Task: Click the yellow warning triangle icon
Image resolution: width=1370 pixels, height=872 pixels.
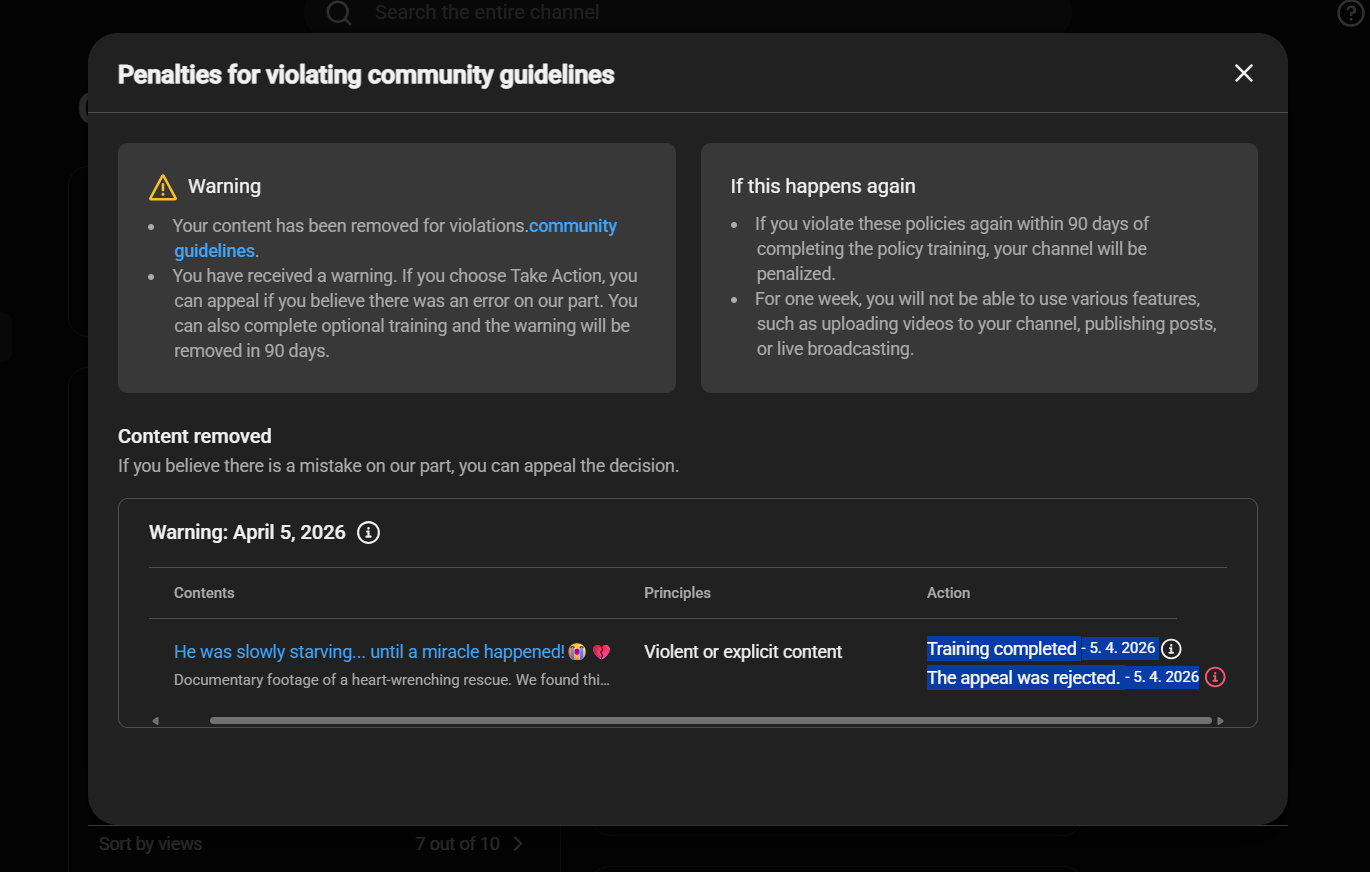Action: (162, 187)
